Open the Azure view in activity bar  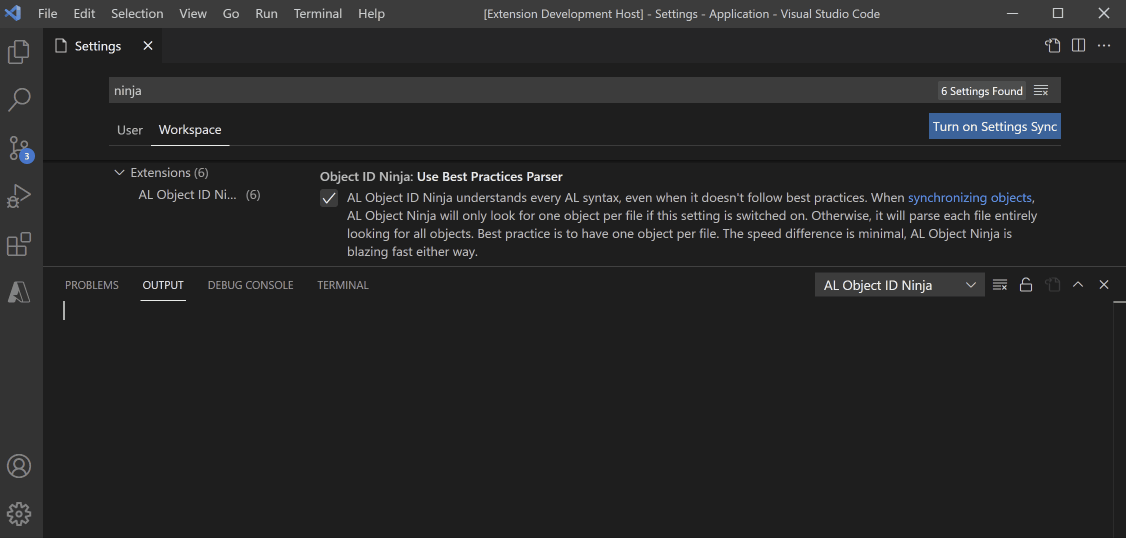tap(19, 292)
